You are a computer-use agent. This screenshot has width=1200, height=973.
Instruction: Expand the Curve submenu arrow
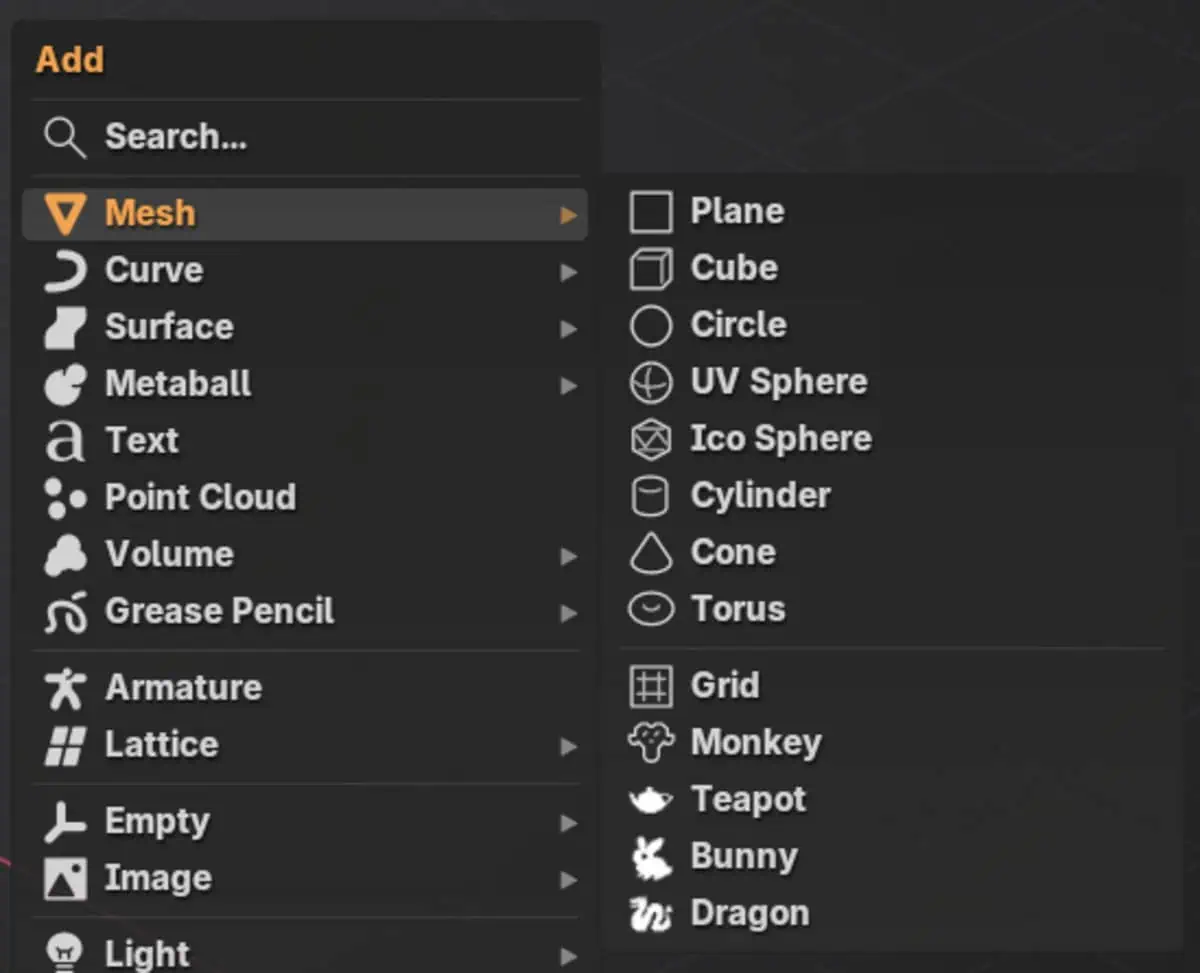569,271
